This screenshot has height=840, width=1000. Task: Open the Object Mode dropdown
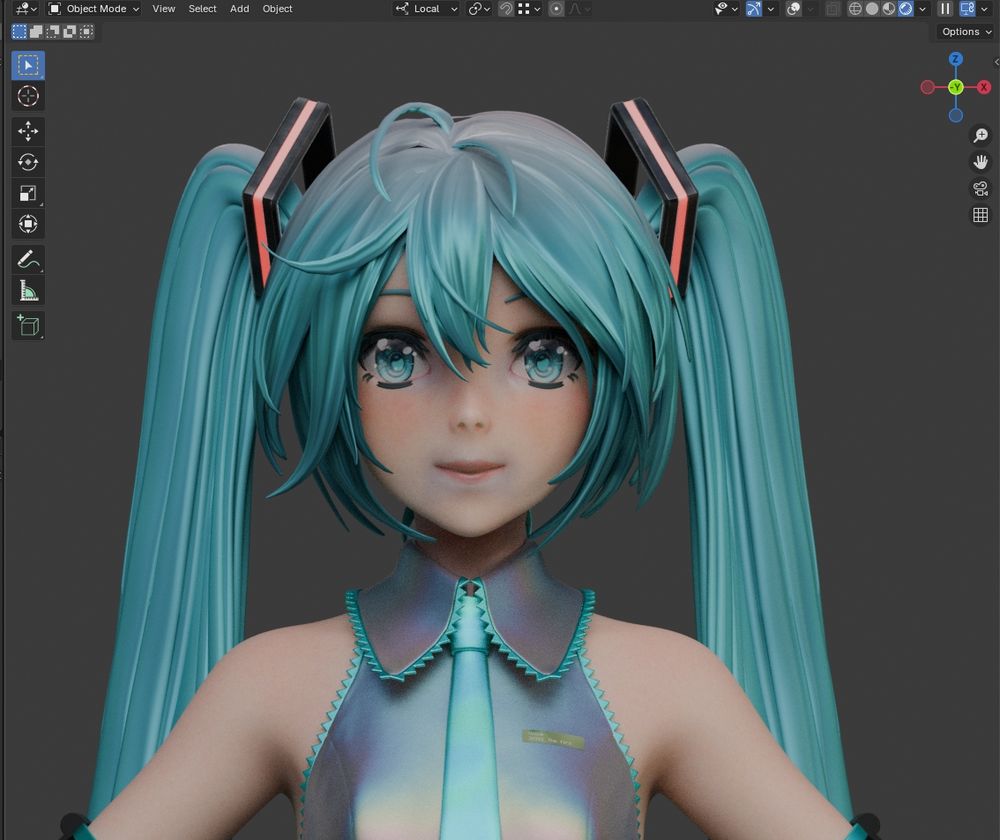(94, 9)
